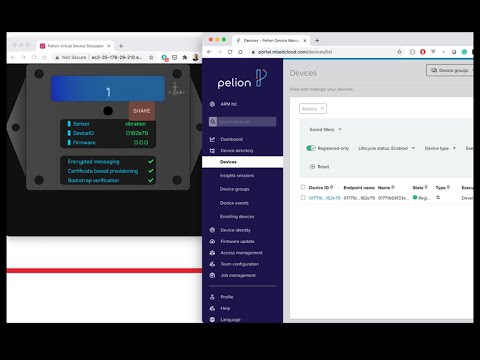Open the Device type filter dropdown
This screenshot has width=480, height=360.
point(440,148)
